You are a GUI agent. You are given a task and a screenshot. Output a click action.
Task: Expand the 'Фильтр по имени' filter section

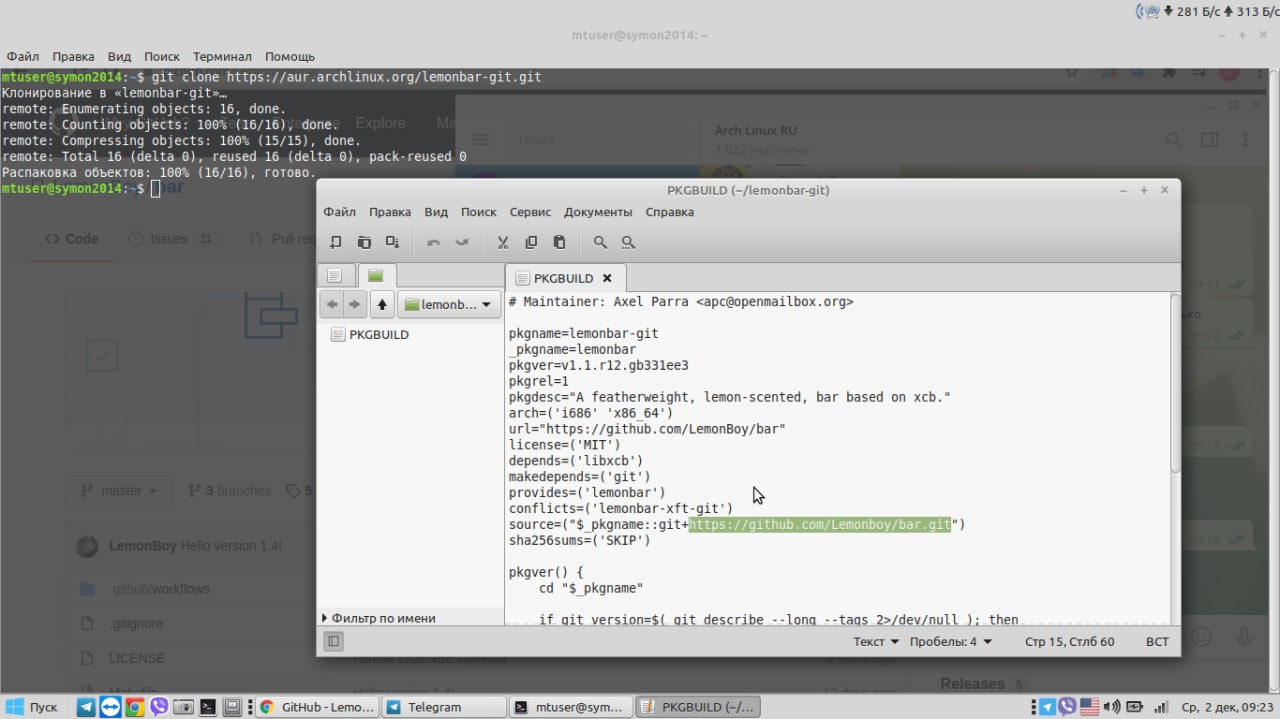coord(378,618)
